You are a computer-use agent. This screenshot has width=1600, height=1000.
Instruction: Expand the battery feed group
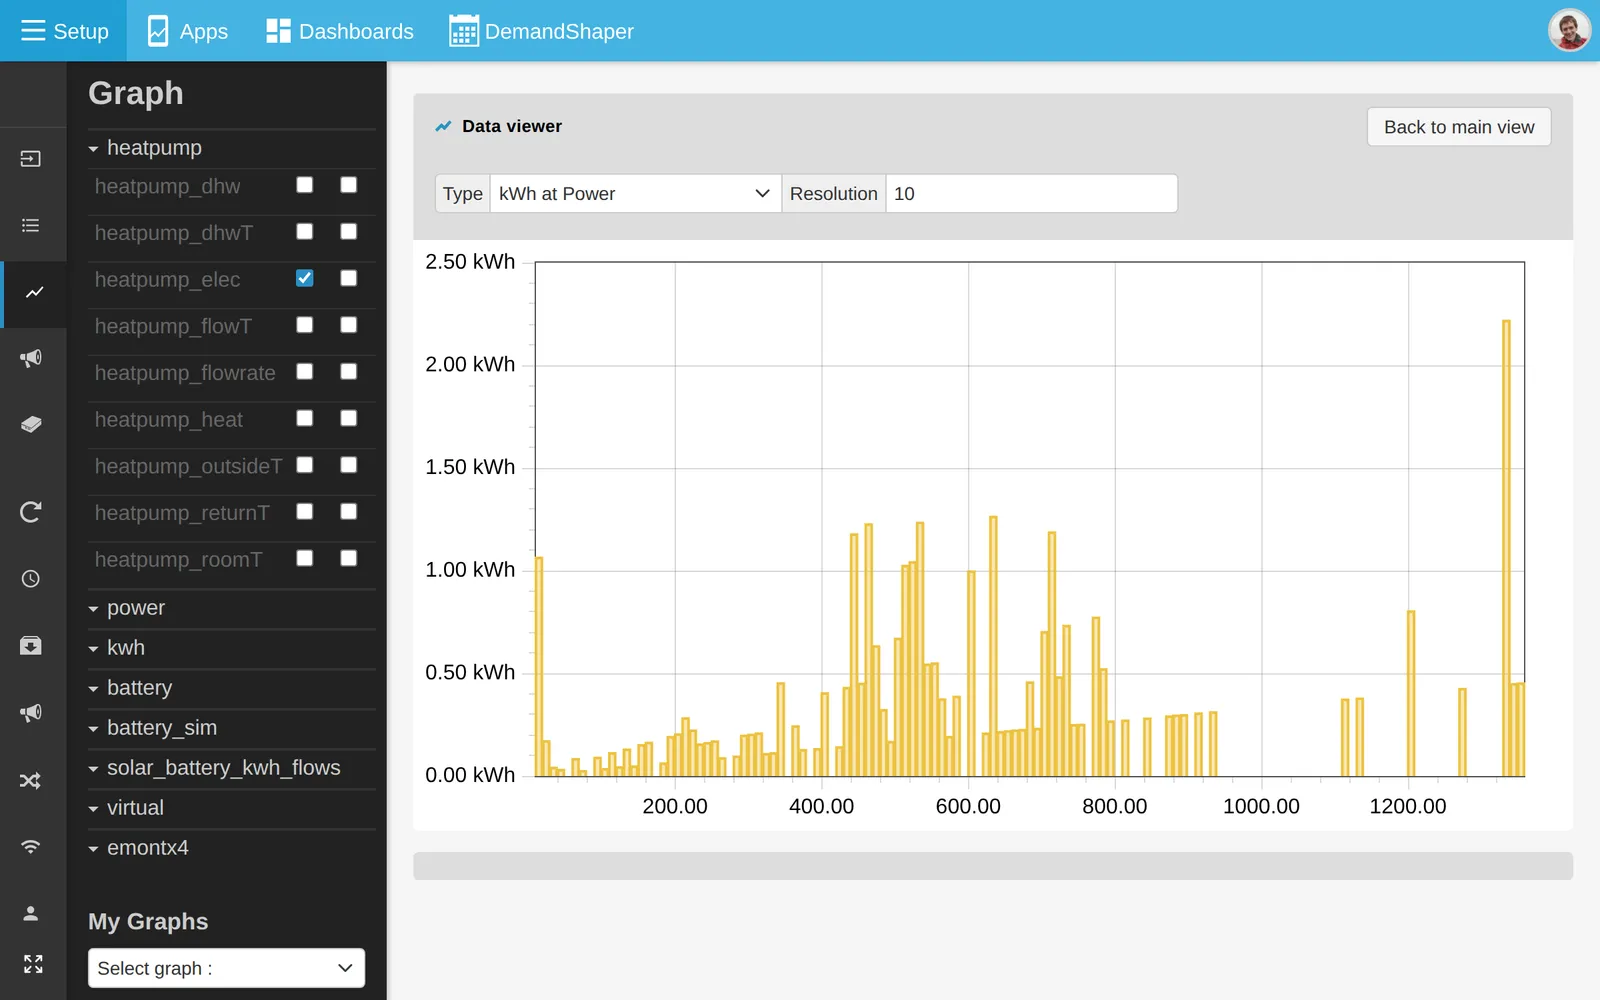tap(232, 688)
